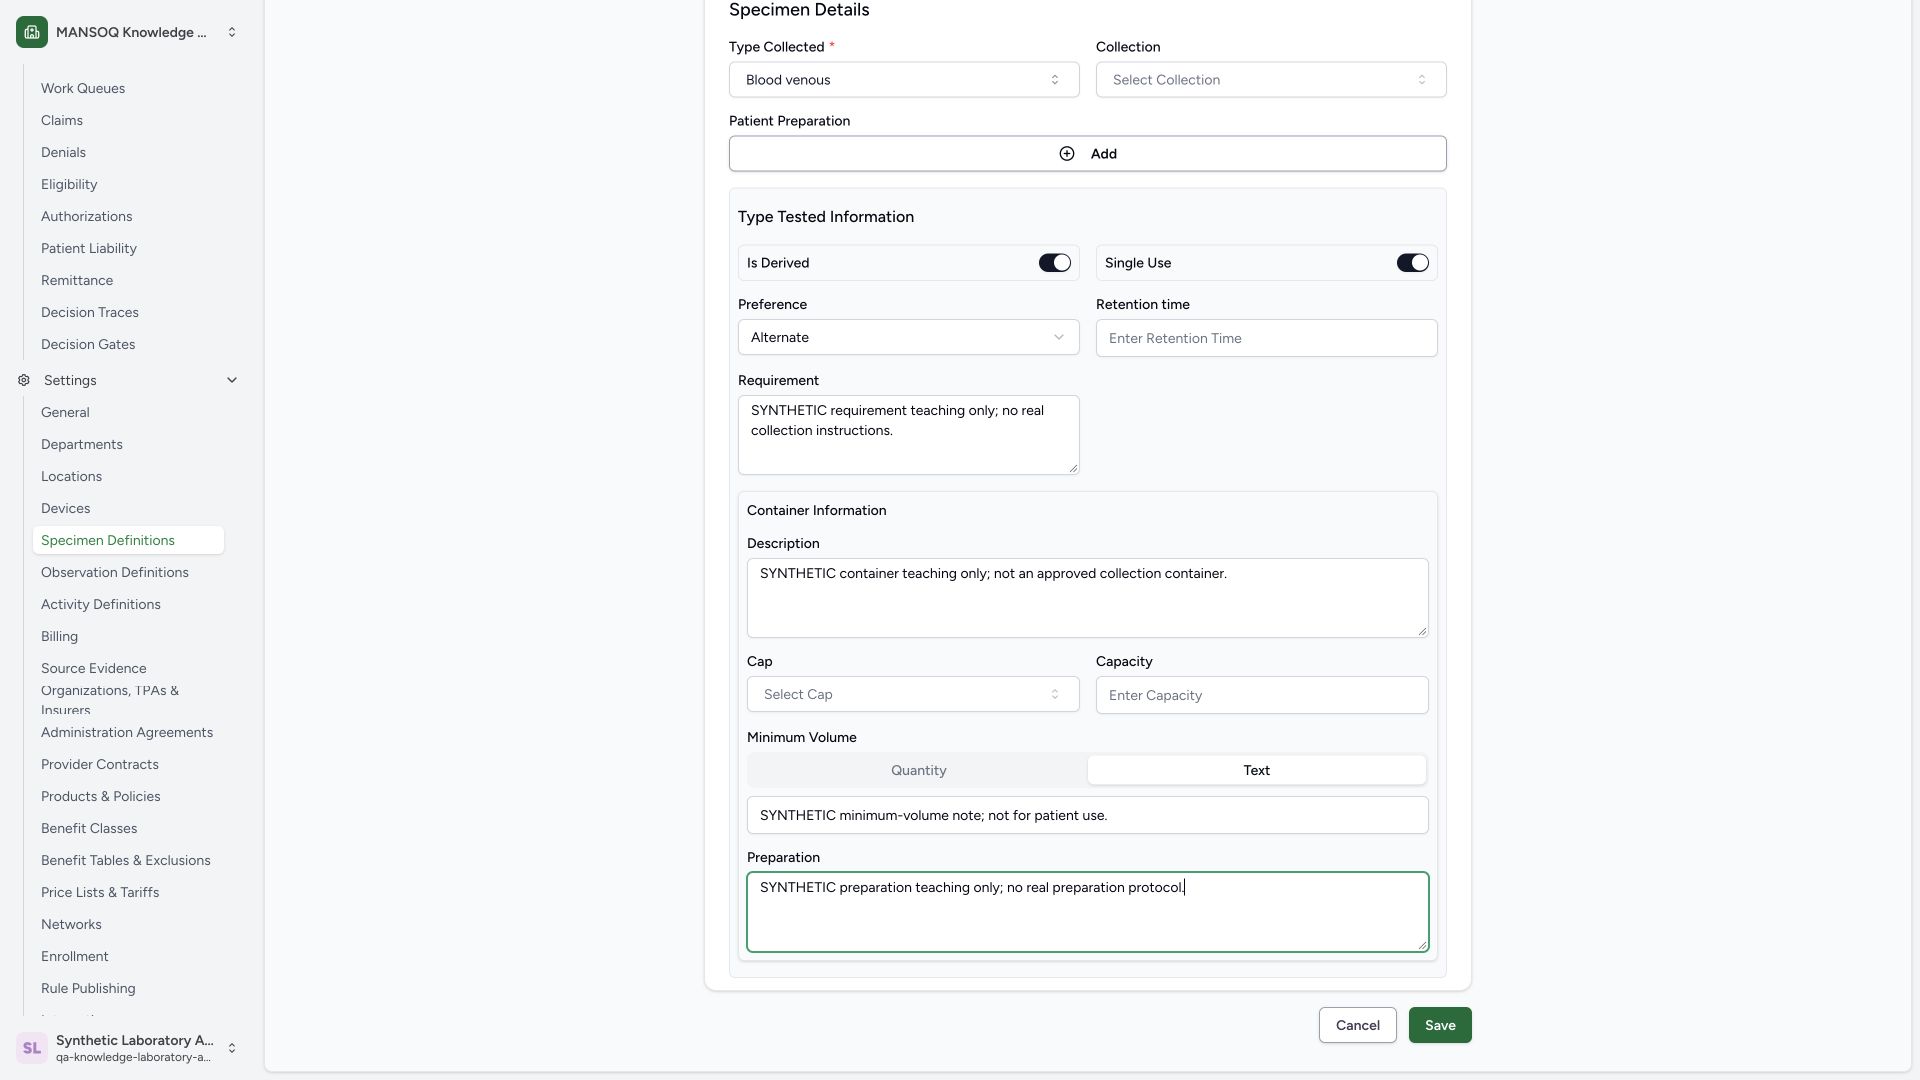Add a Patient Preparation entry
The height and width of the screenshot is (1080, 1920).
point(1088,153)
